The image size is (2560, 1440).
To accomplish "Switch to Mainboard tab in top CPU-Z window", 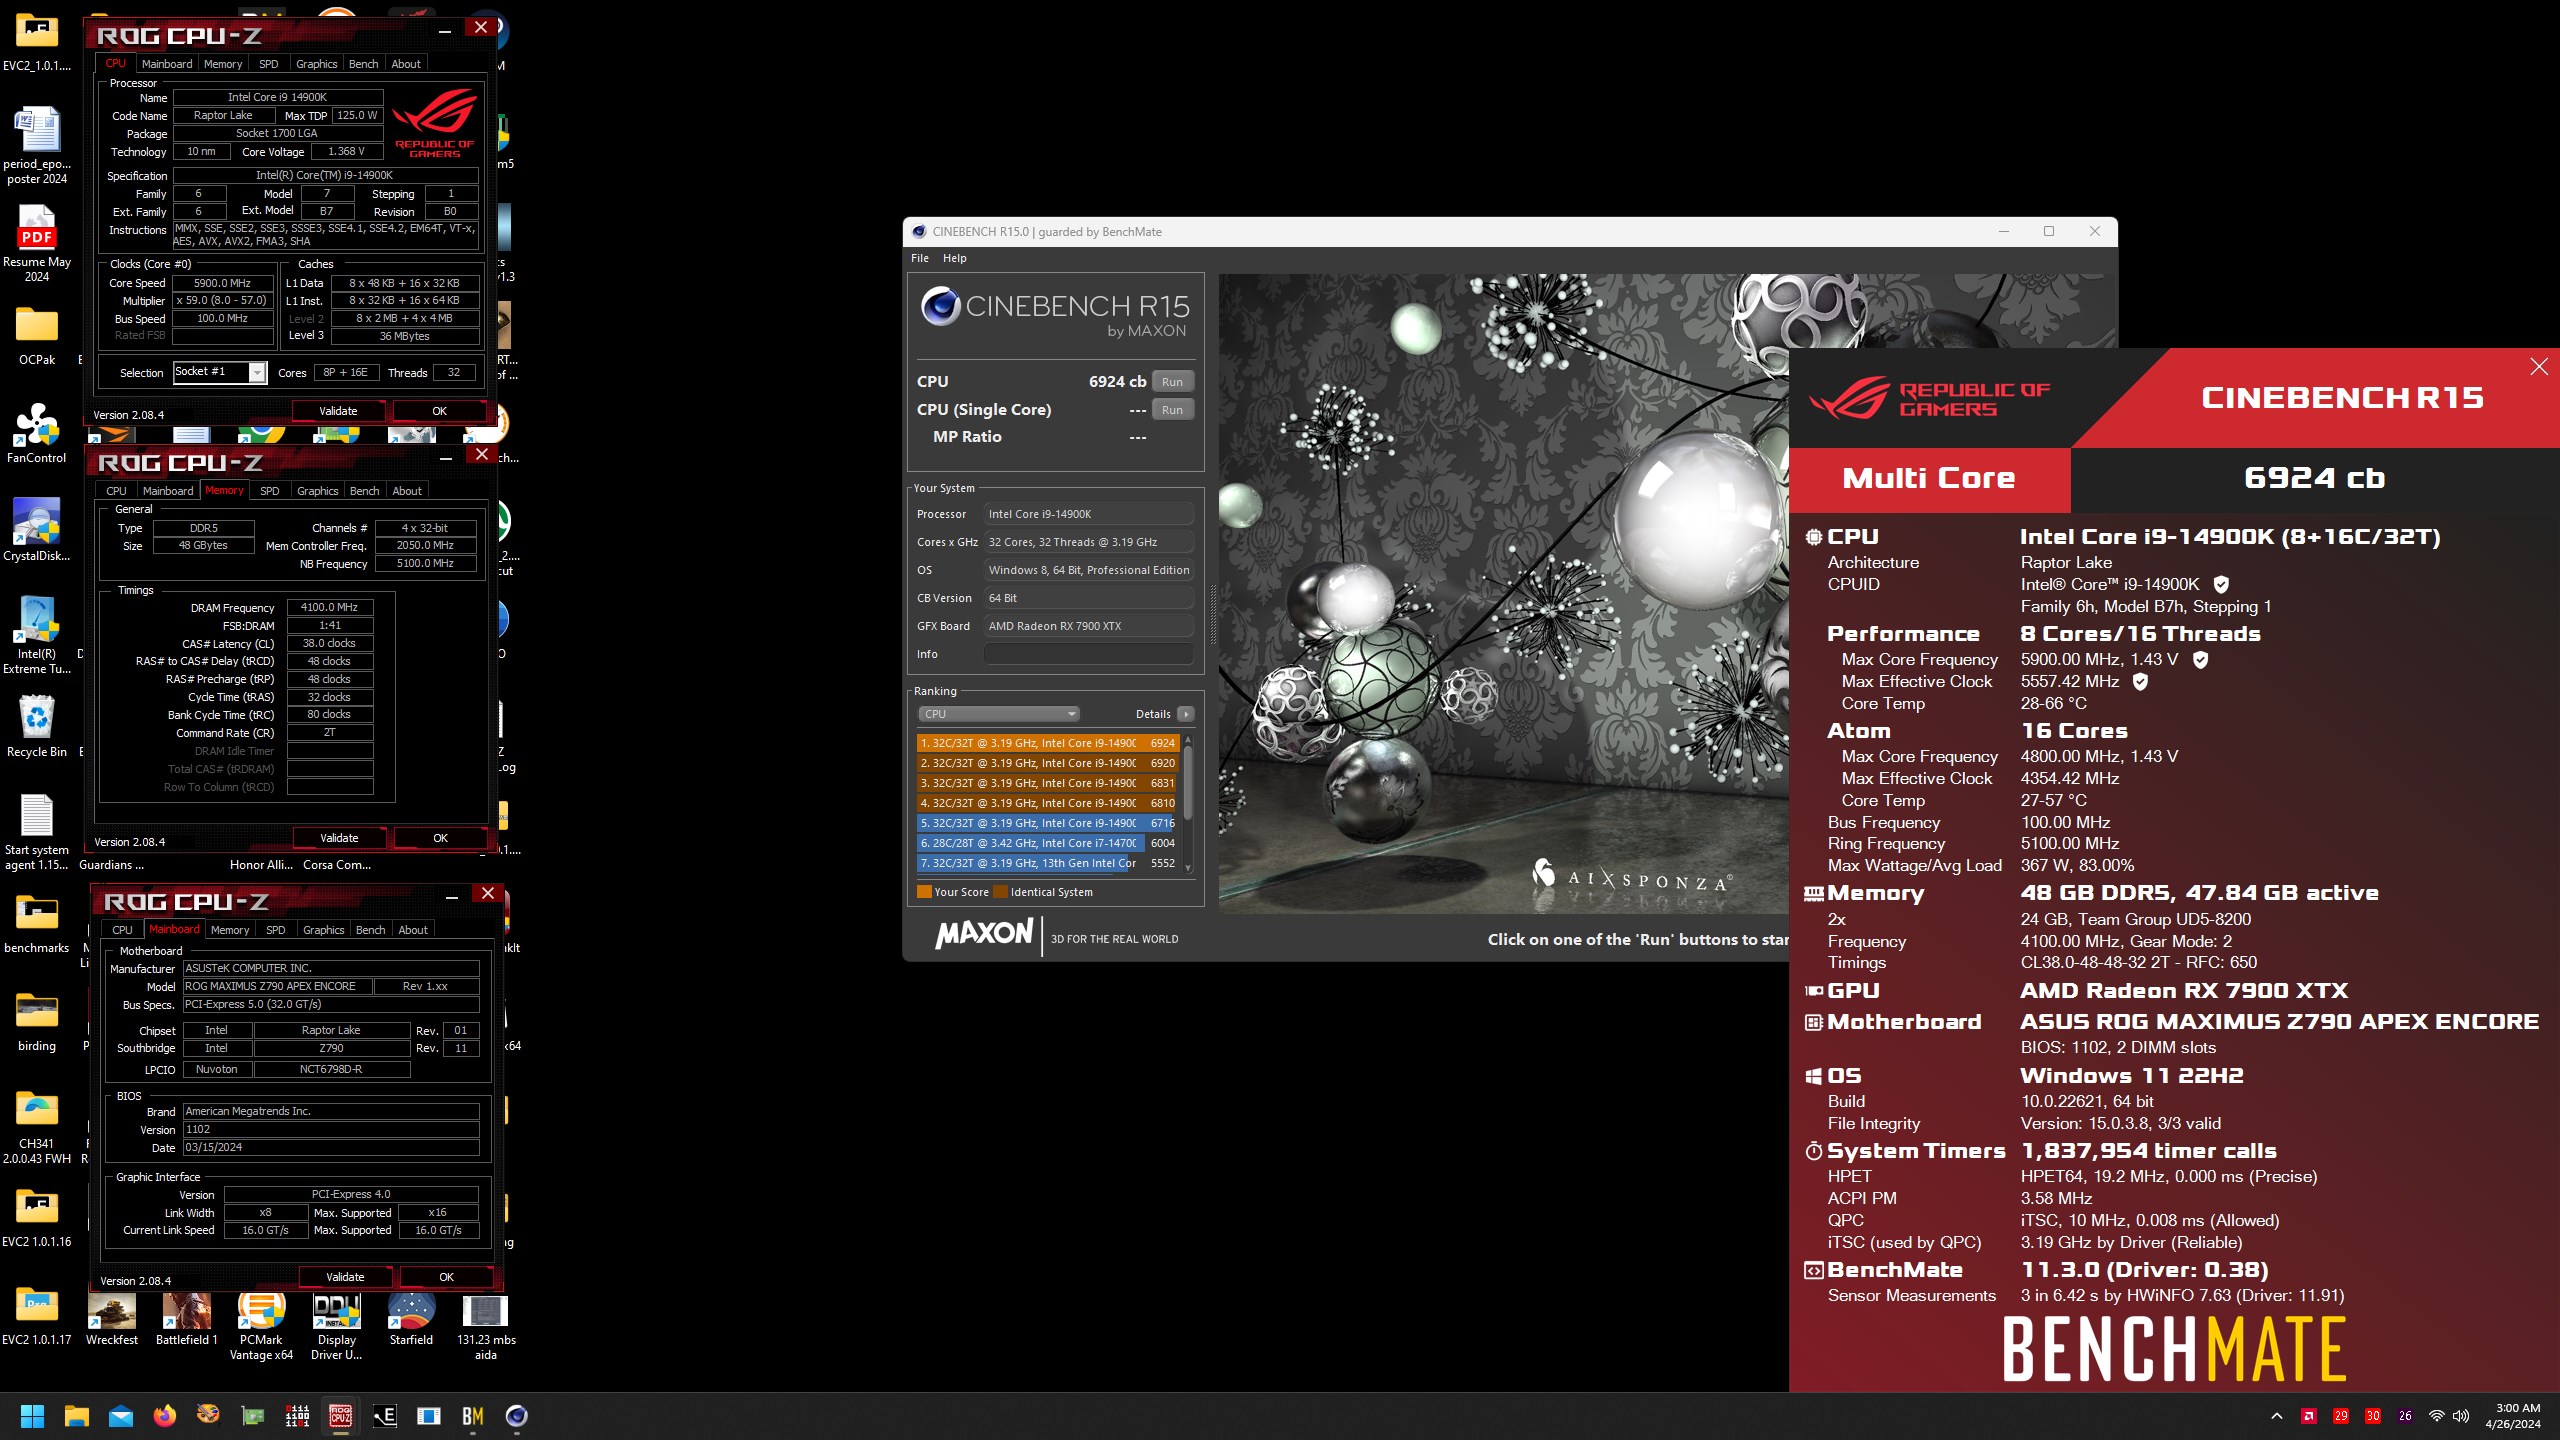I will pos(167,64).
